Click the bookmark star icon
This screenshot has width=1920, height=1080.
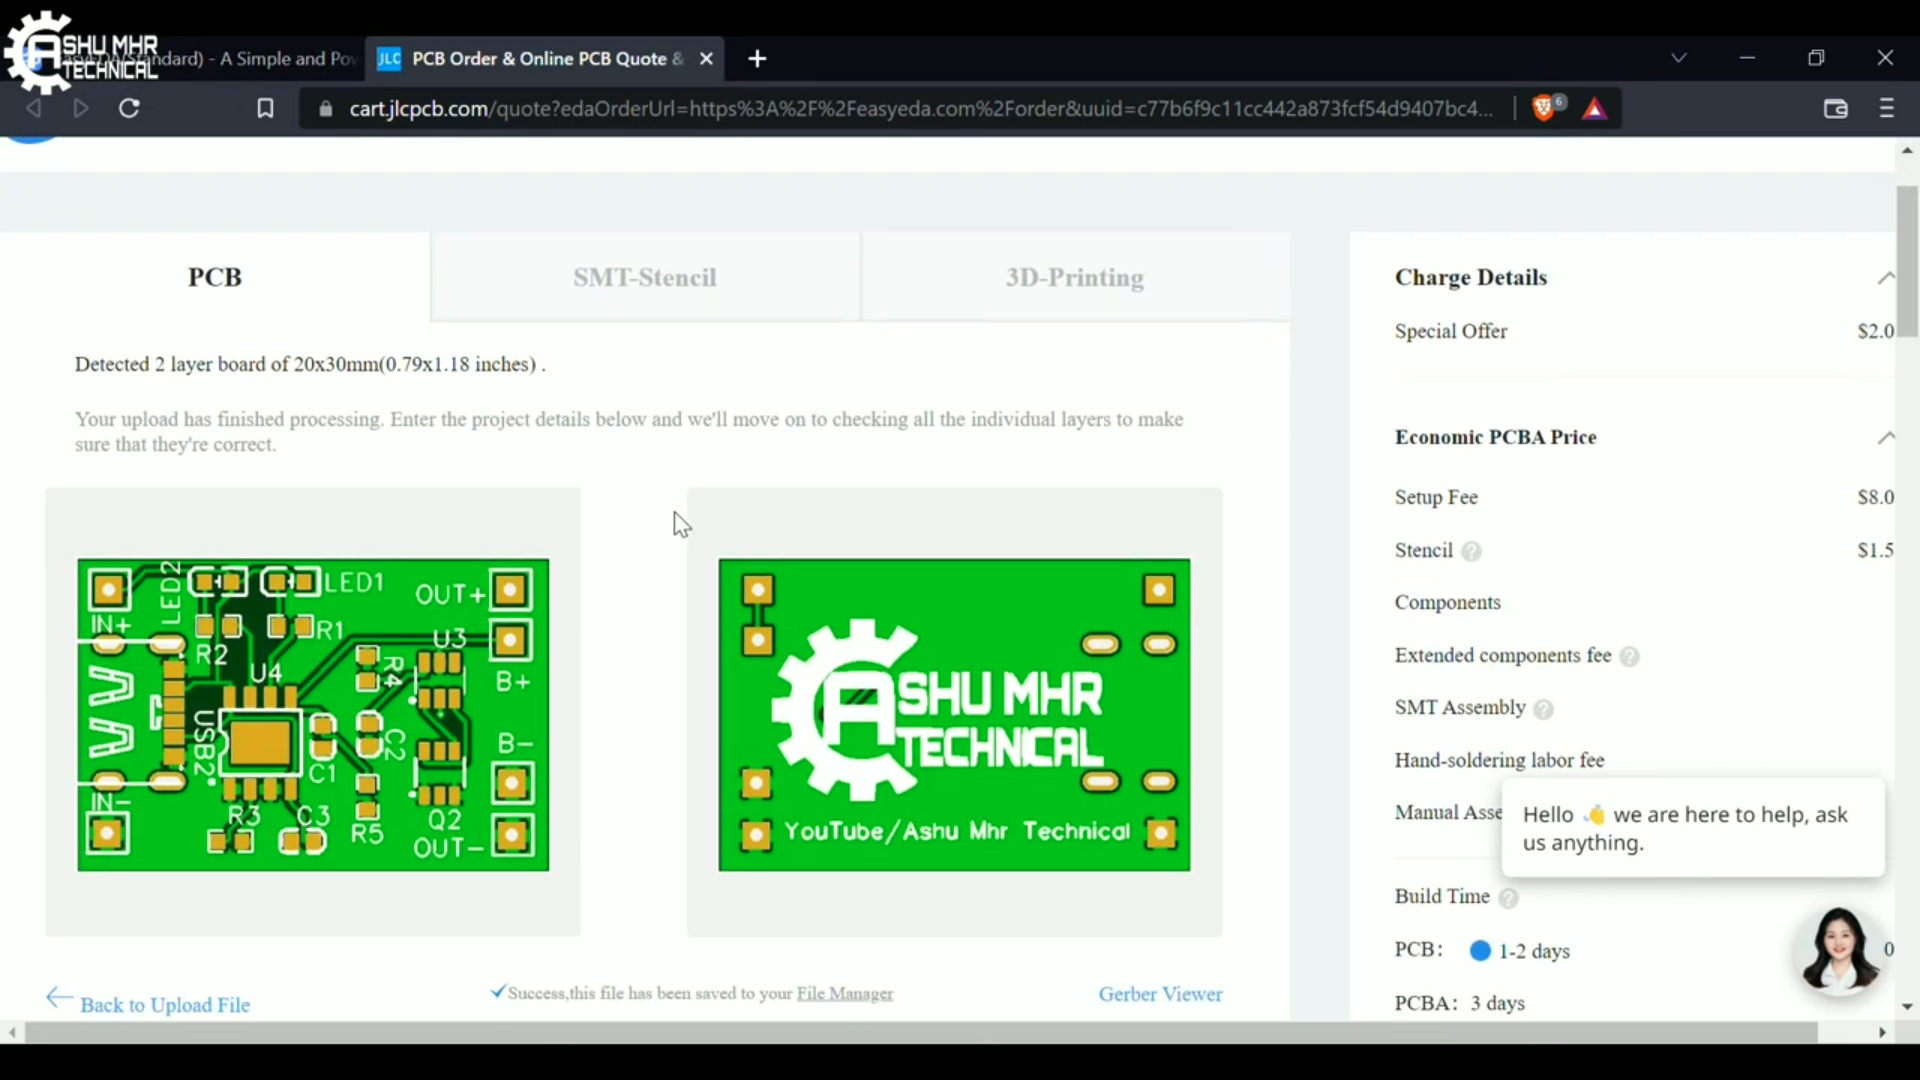click(264, 108)
